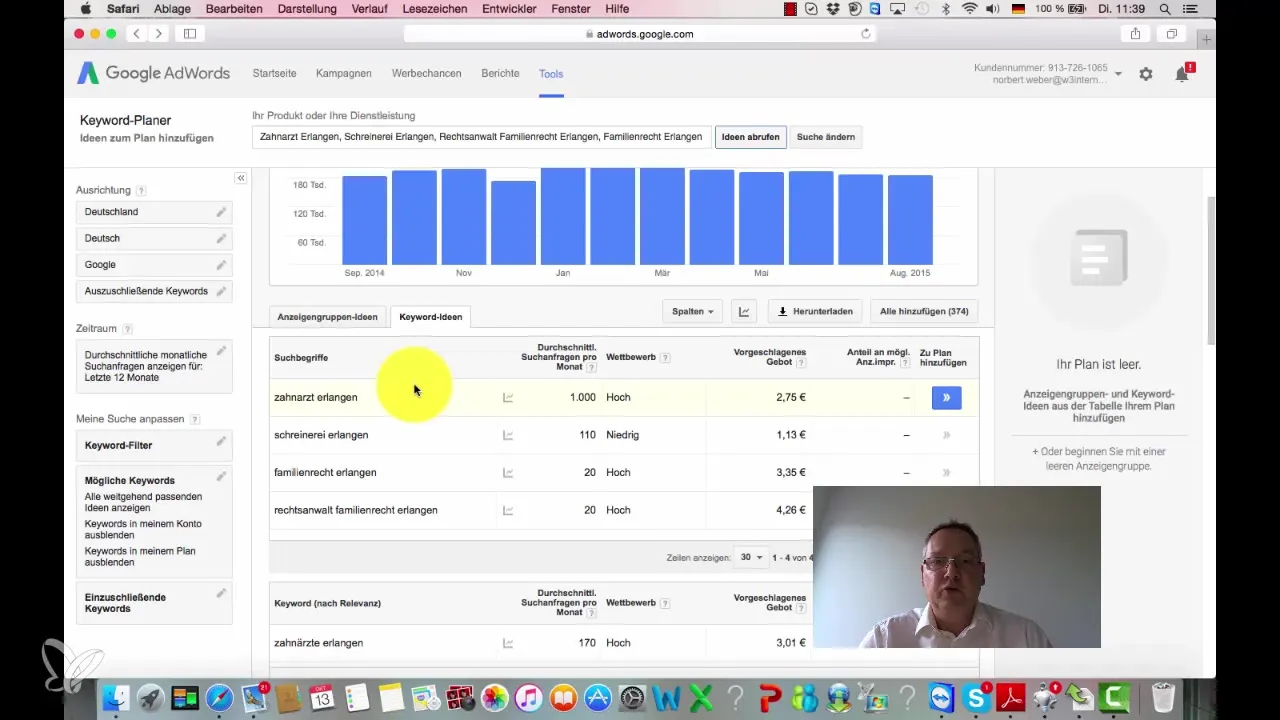The width and height of the screenshot is (1280, 720).
Task: Reload page in Safari address bar
Action: tap(866, 33)
